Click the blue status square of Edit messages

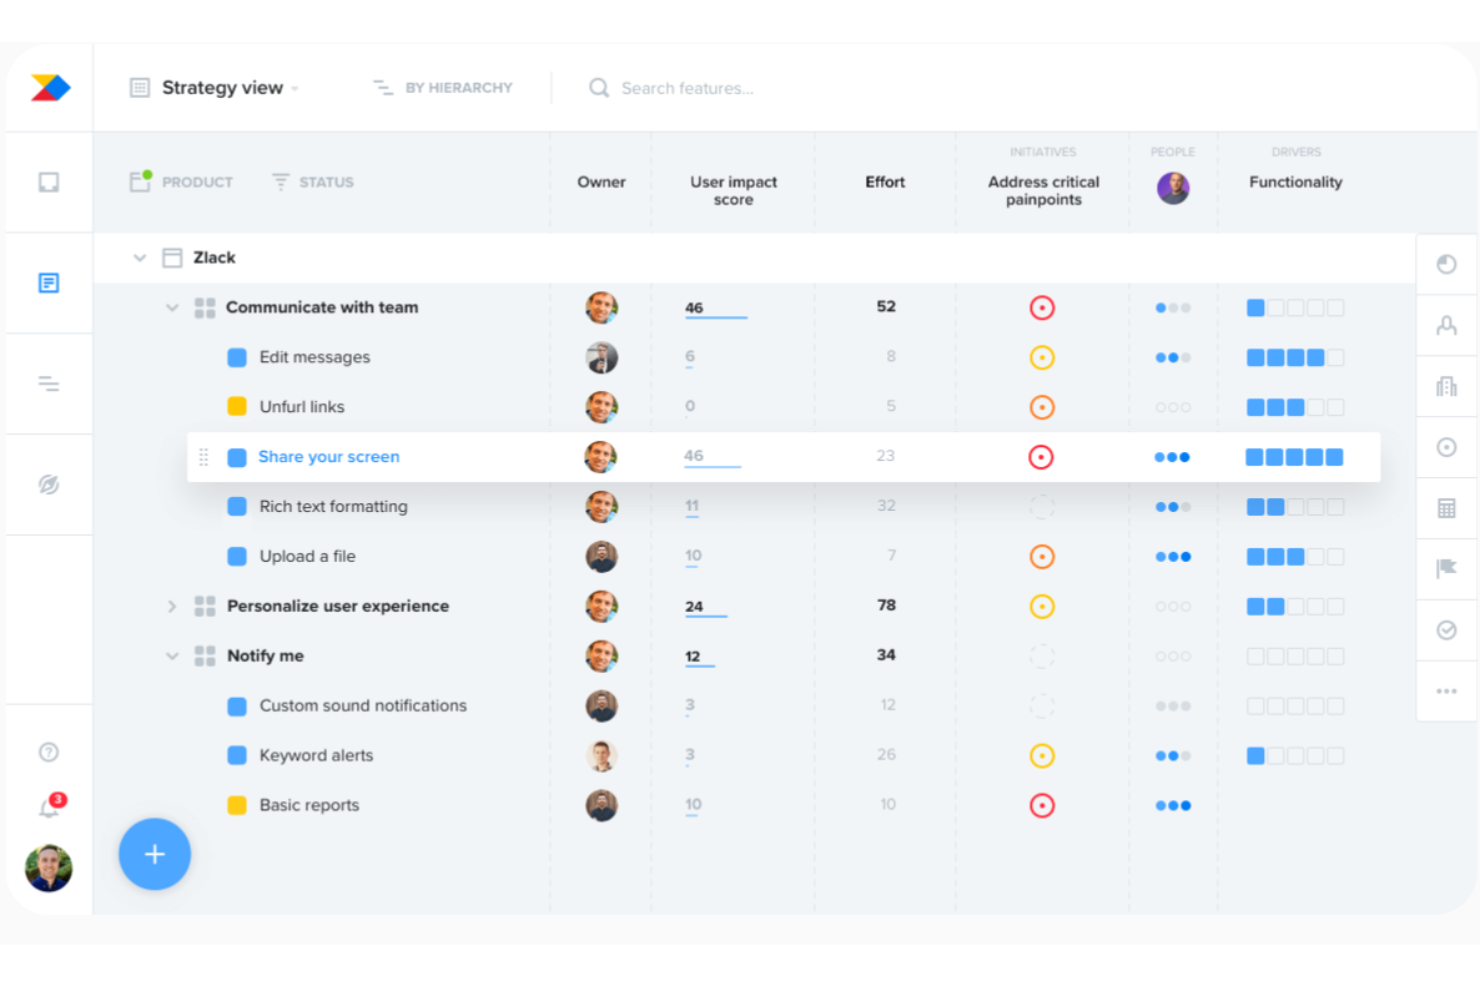[x=237, y=357]
